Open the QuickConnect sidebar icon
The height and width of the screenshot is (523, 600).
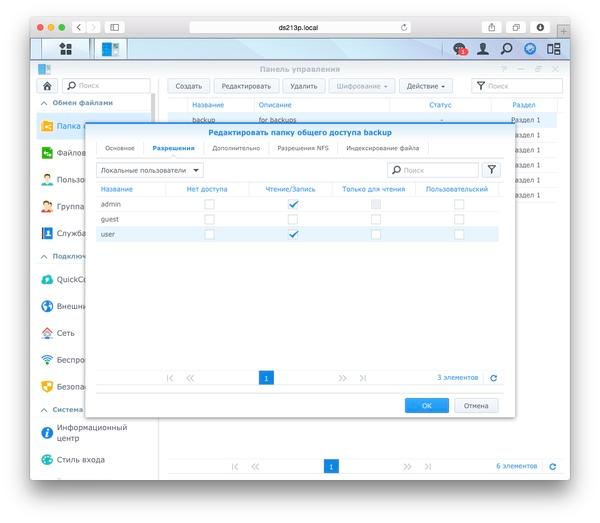coord(47,279)
